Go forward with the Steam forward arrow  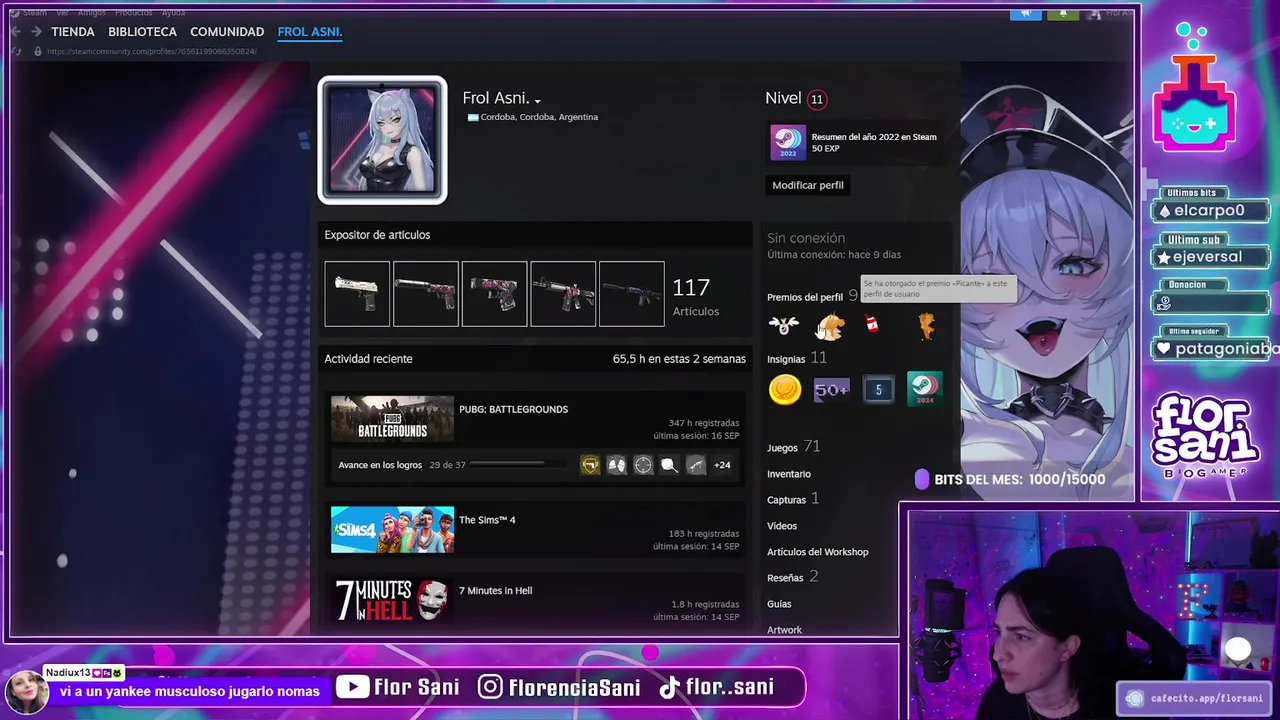(36, 32)
